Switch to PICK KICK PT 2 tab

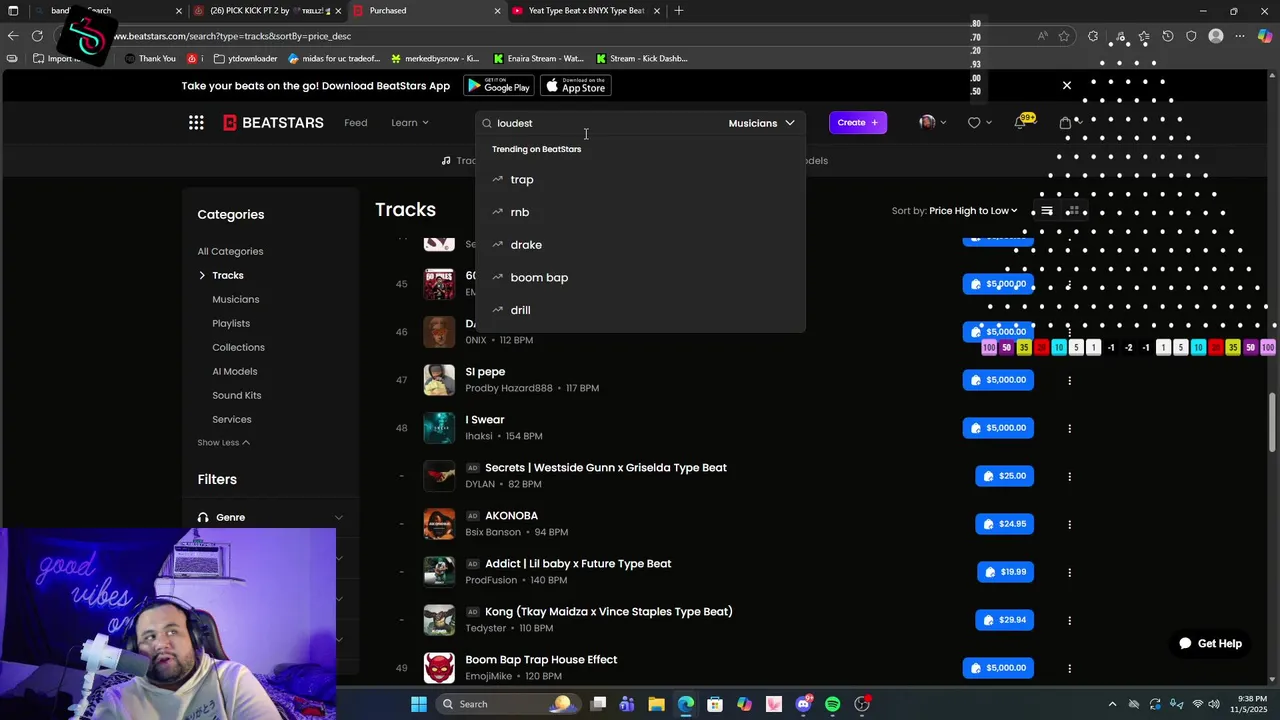(266, 11)
